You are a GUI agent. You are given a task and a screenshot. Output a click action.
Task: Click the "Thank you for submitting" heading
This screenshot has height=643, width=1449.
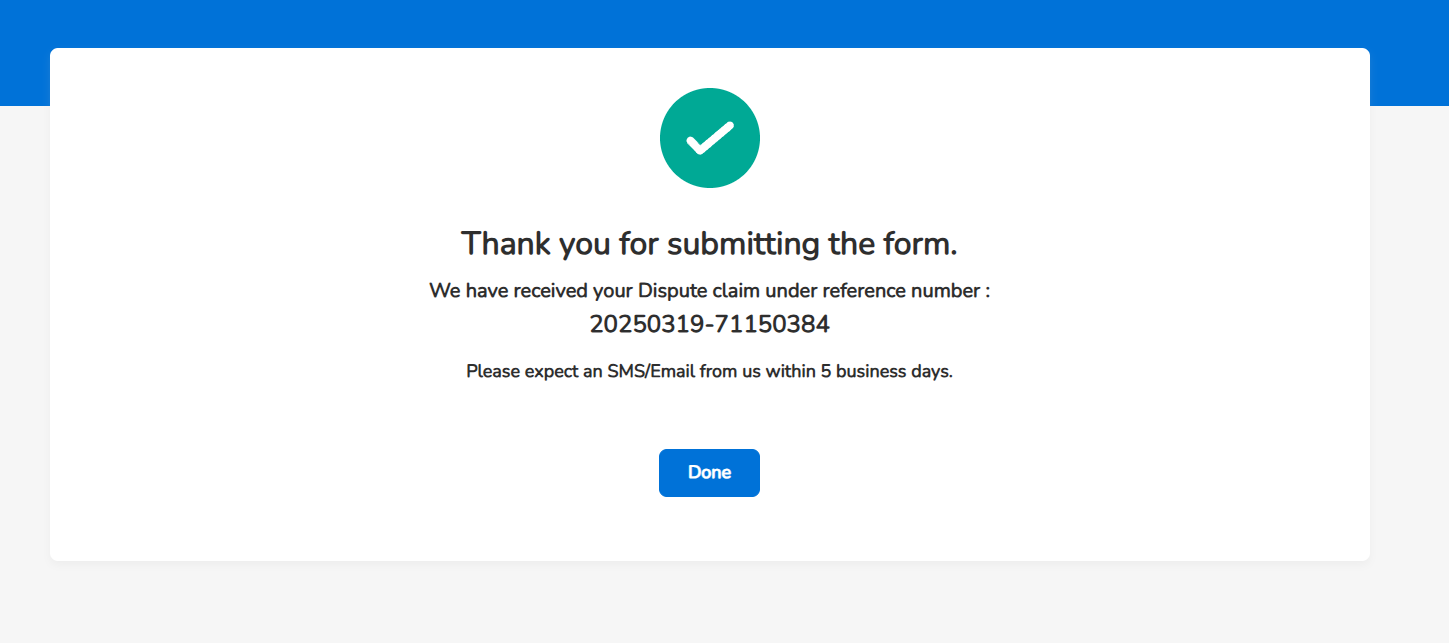709,243
